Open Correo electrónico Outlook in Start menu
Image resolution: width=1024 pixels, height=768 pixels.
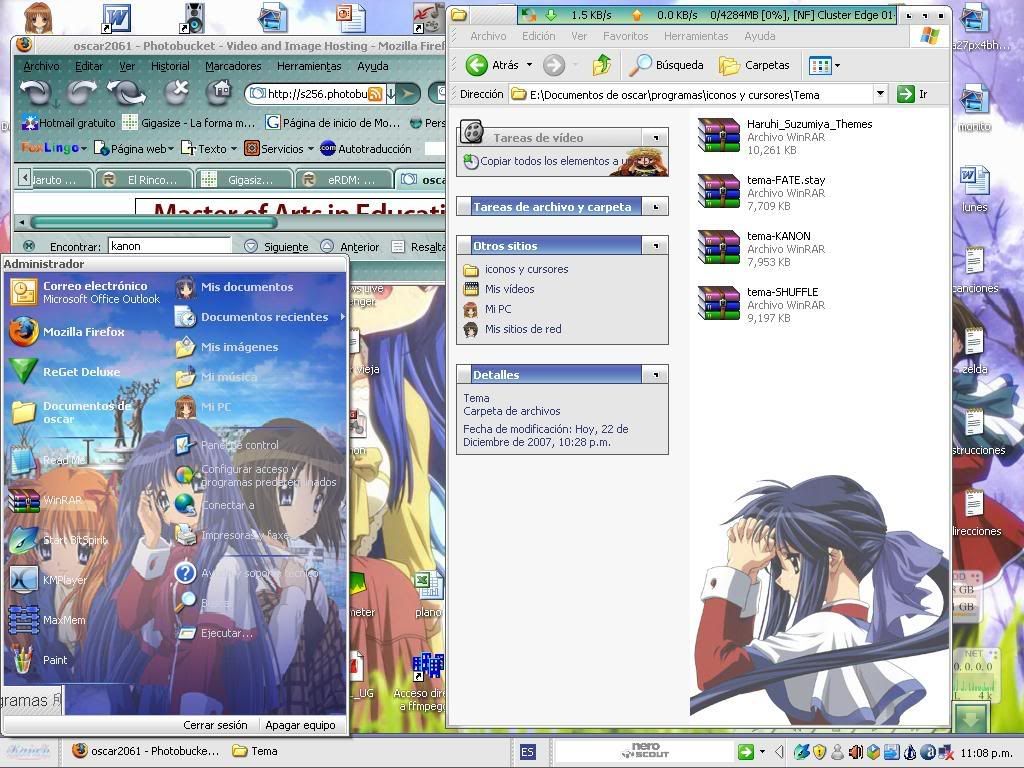tap(85, 292)
